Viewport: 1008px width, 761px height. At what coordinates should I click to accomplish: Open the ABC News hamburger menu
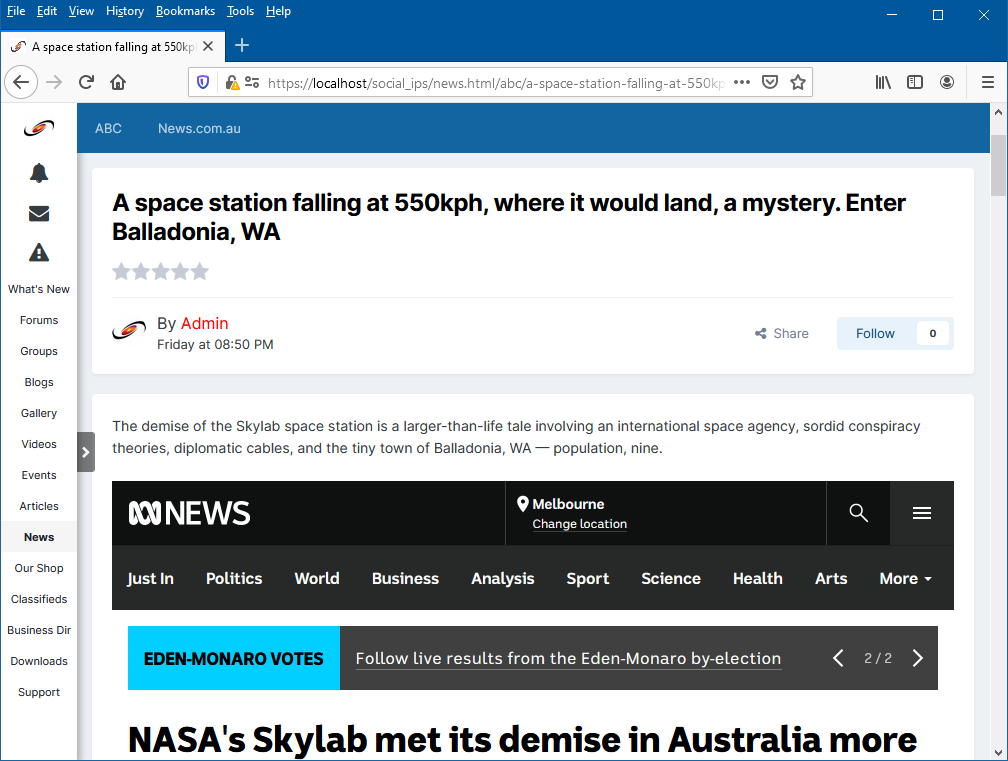(x=922, y=513)
